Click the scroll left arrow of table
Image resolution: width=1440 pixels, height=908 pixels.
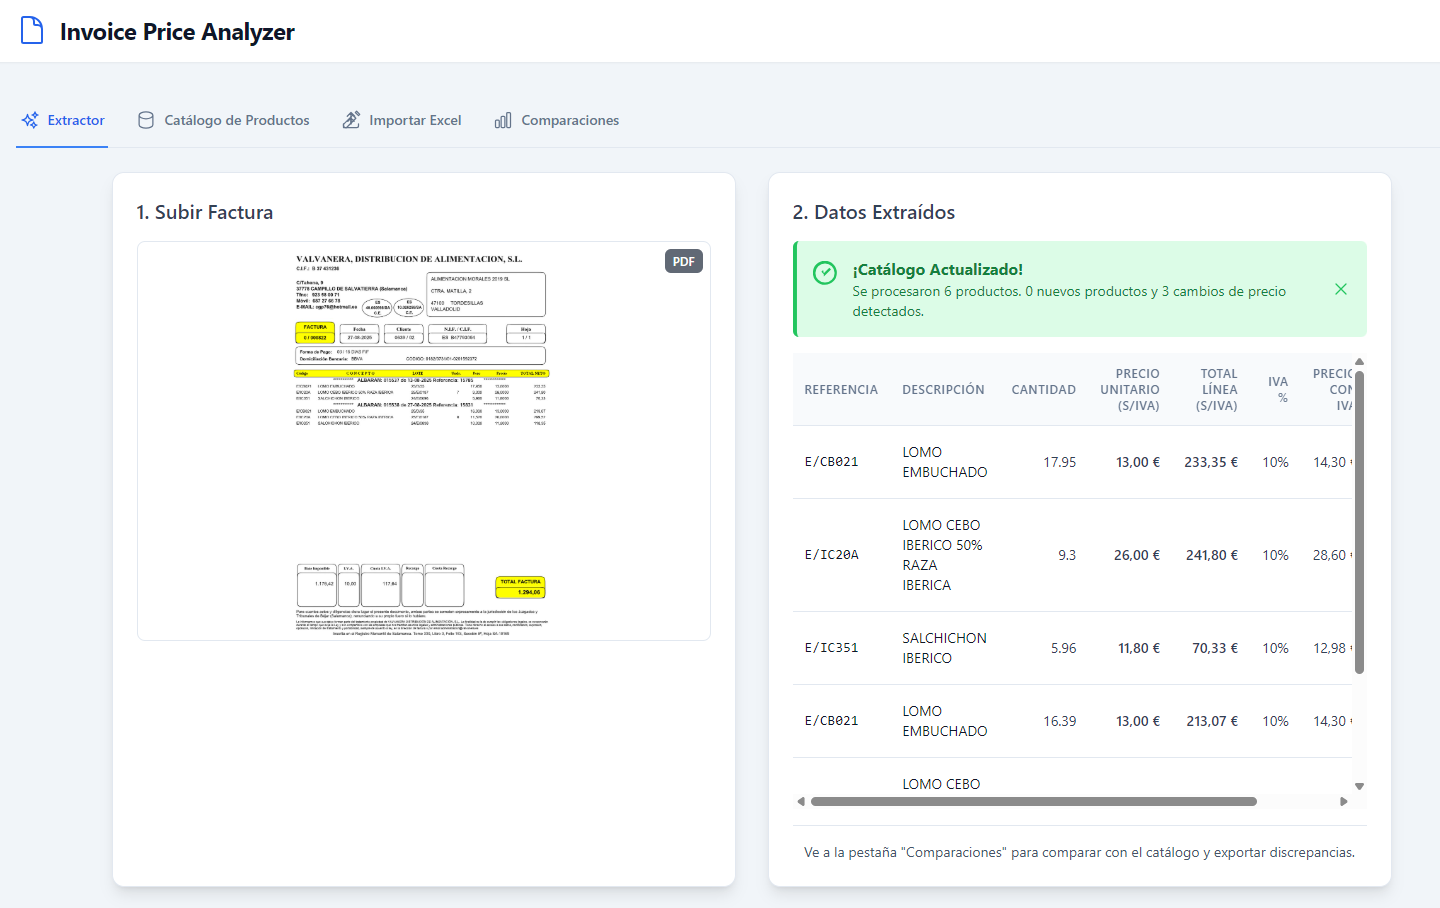click(801, 801)
